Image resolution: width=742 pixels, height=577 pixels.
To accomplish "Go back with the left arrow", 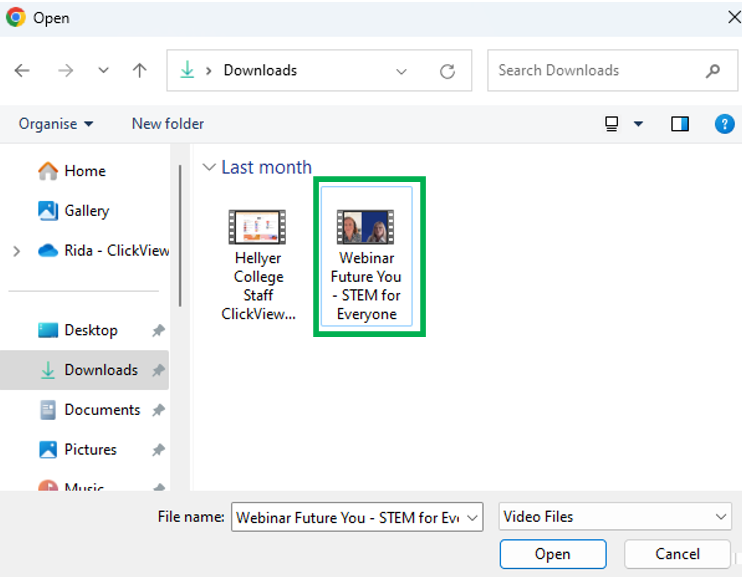I will [22, 71].
